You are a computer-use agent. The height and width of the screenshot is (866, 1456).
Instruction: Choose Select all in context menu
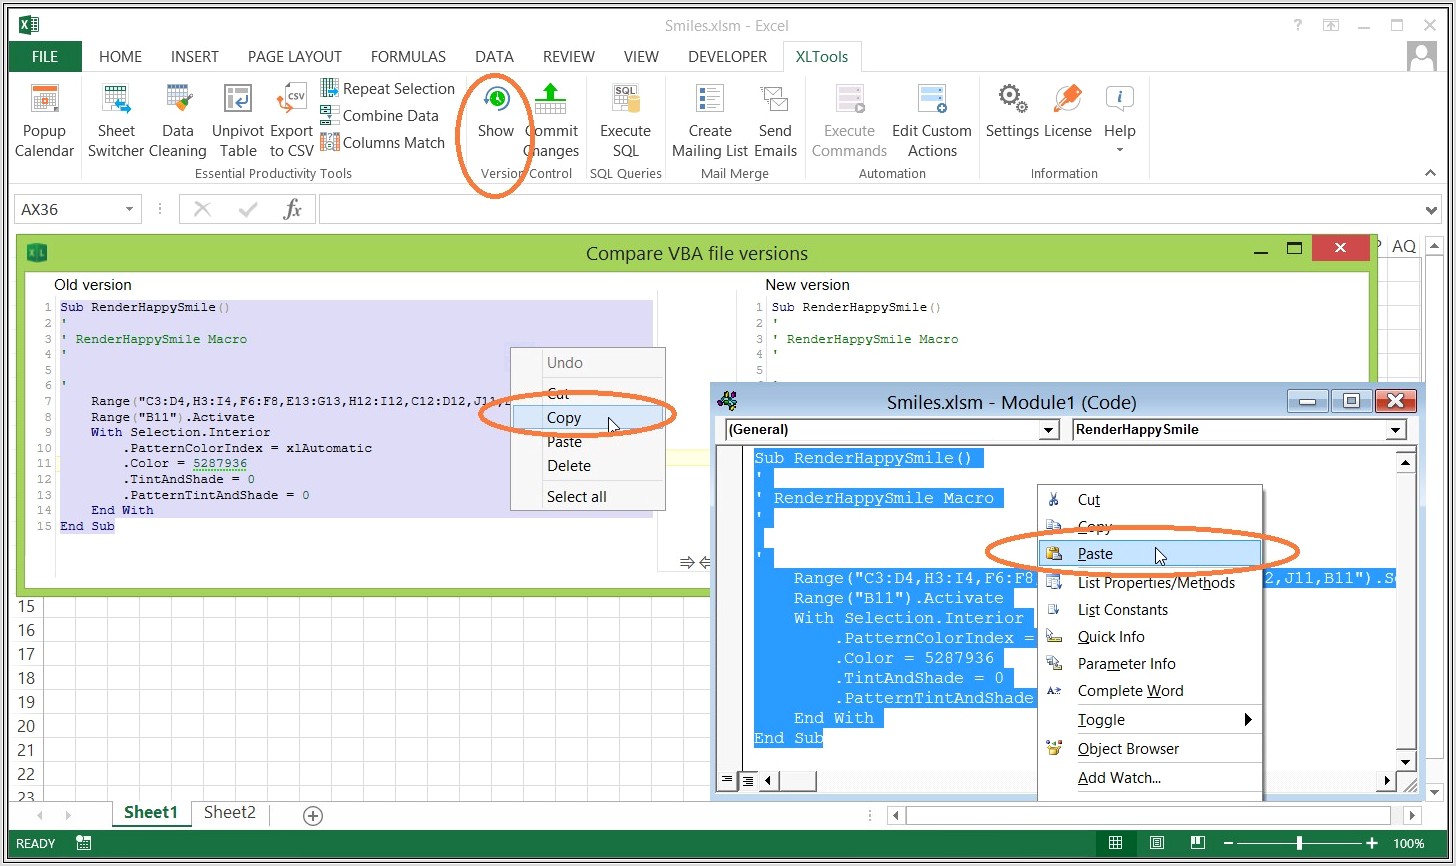(x=587, y=497)
